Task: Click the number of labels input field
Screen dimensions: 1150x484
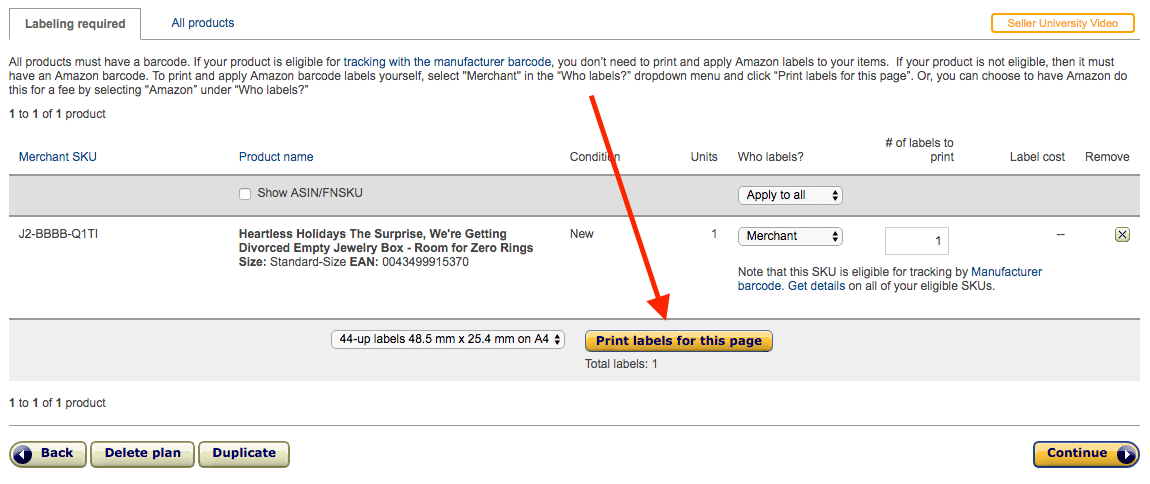Action: (917, 241)
